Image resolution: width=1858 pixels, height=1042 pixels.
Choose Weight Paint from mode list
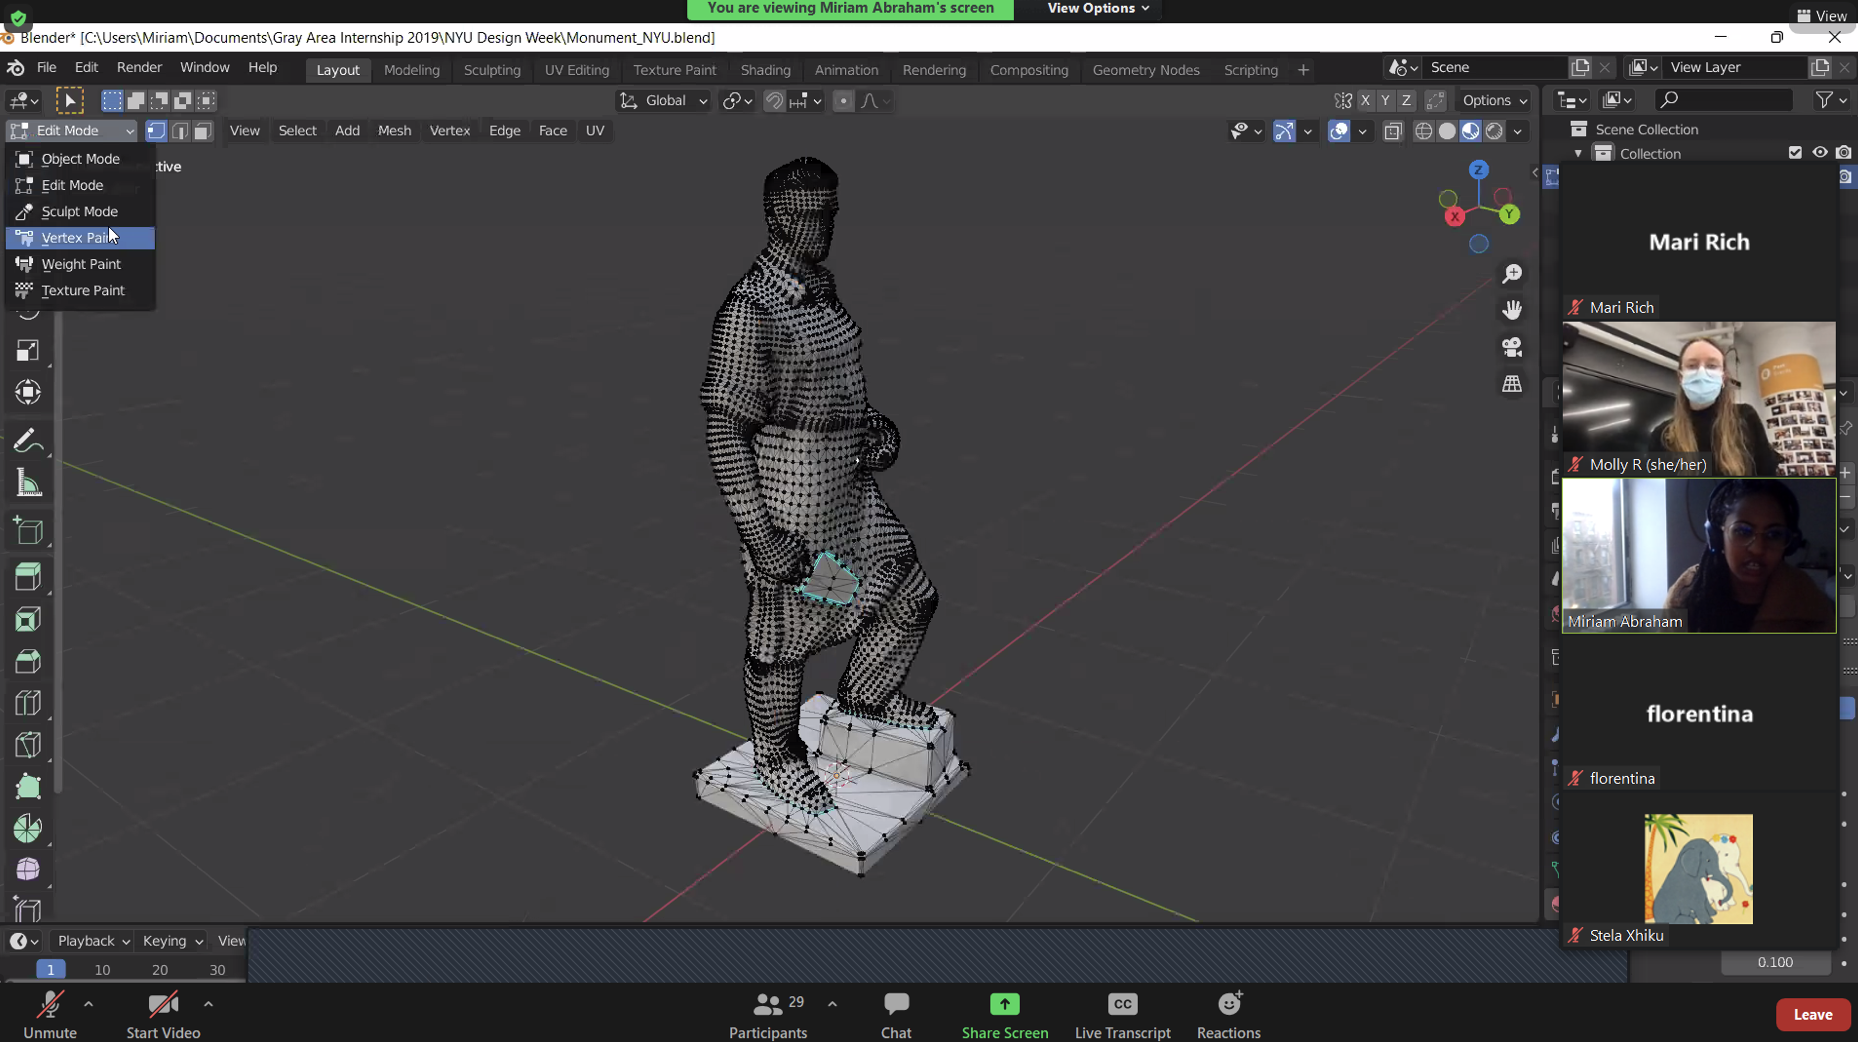click(x=81, y=264)
